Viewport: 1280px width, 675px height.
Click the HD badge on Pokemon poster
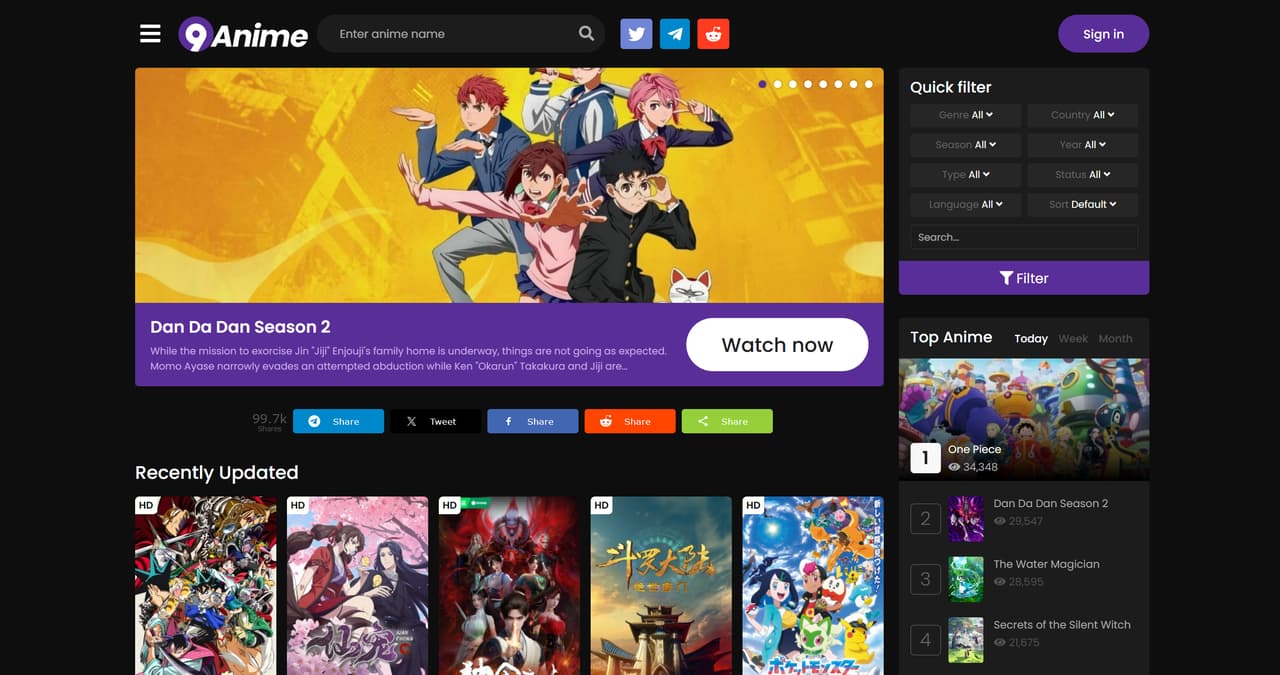pyautogui.click(x=754, y=505)
